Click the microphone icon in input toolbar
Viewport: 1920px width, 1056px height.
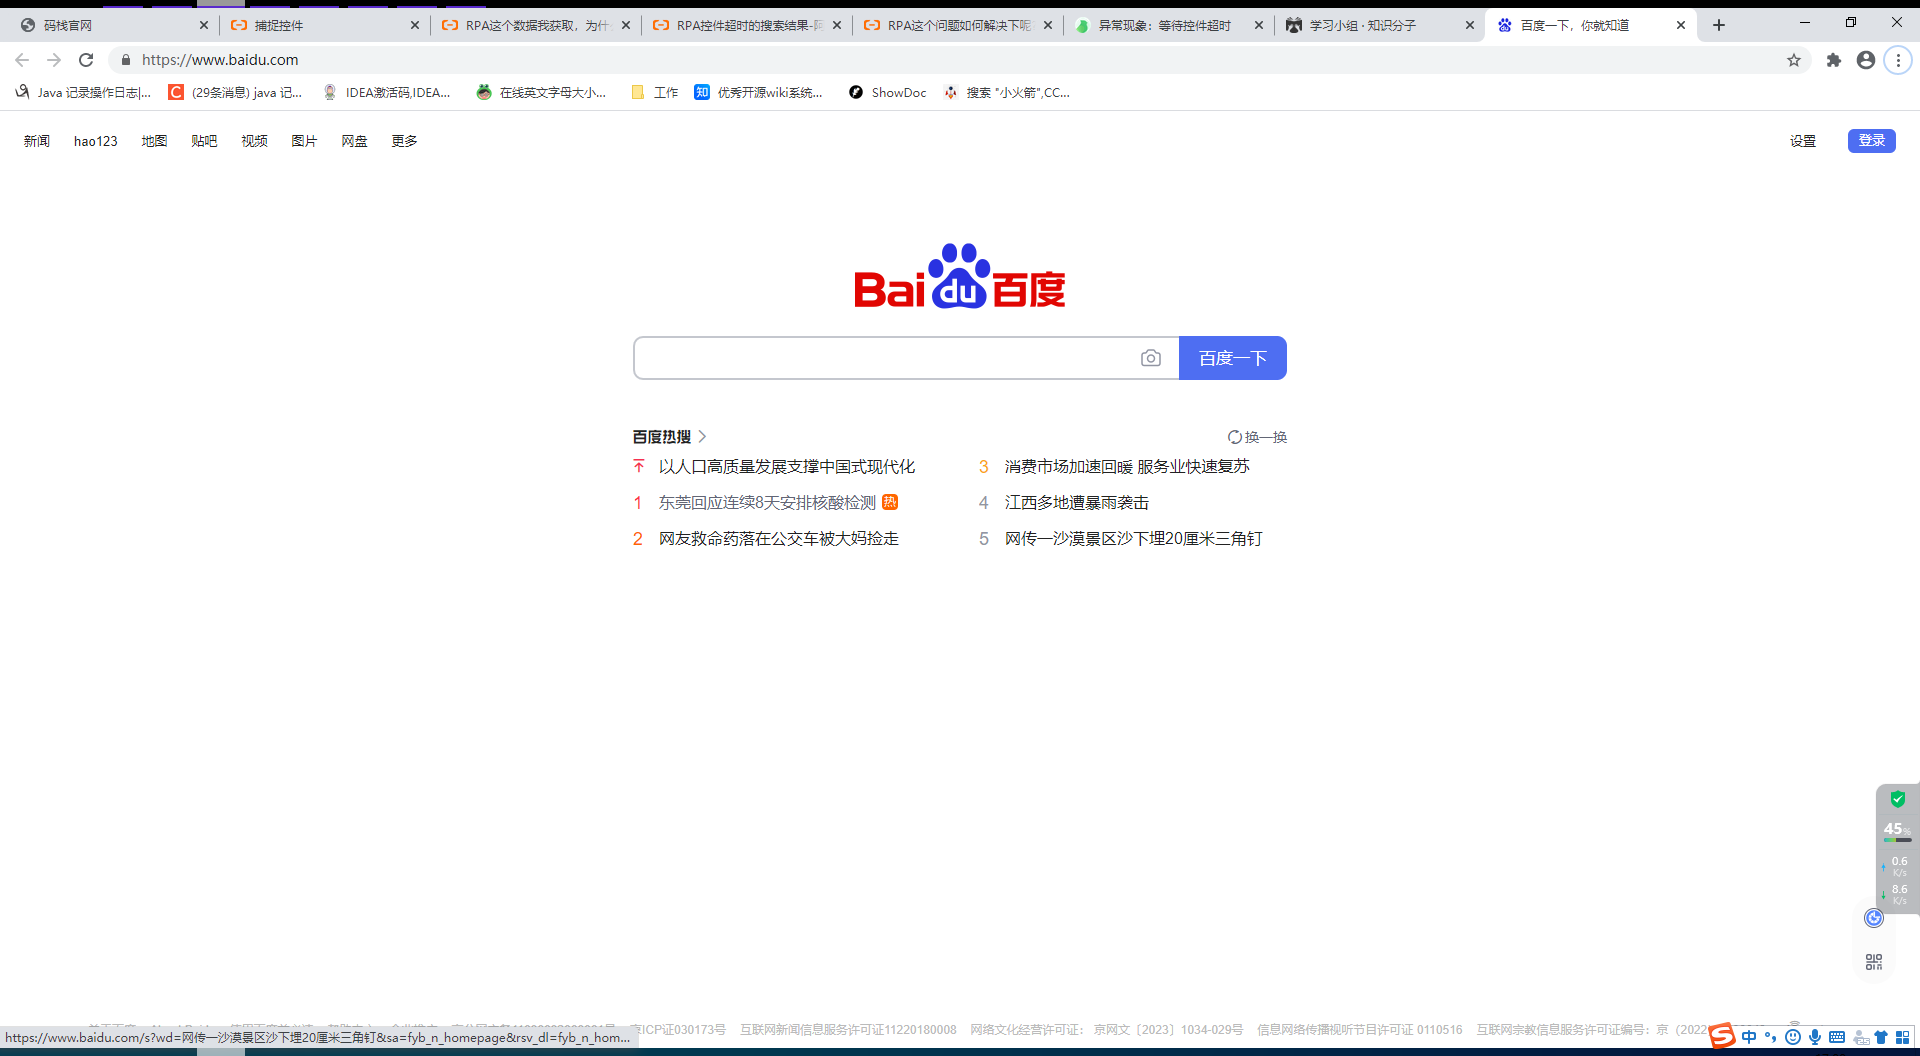pos(1815,1037)
